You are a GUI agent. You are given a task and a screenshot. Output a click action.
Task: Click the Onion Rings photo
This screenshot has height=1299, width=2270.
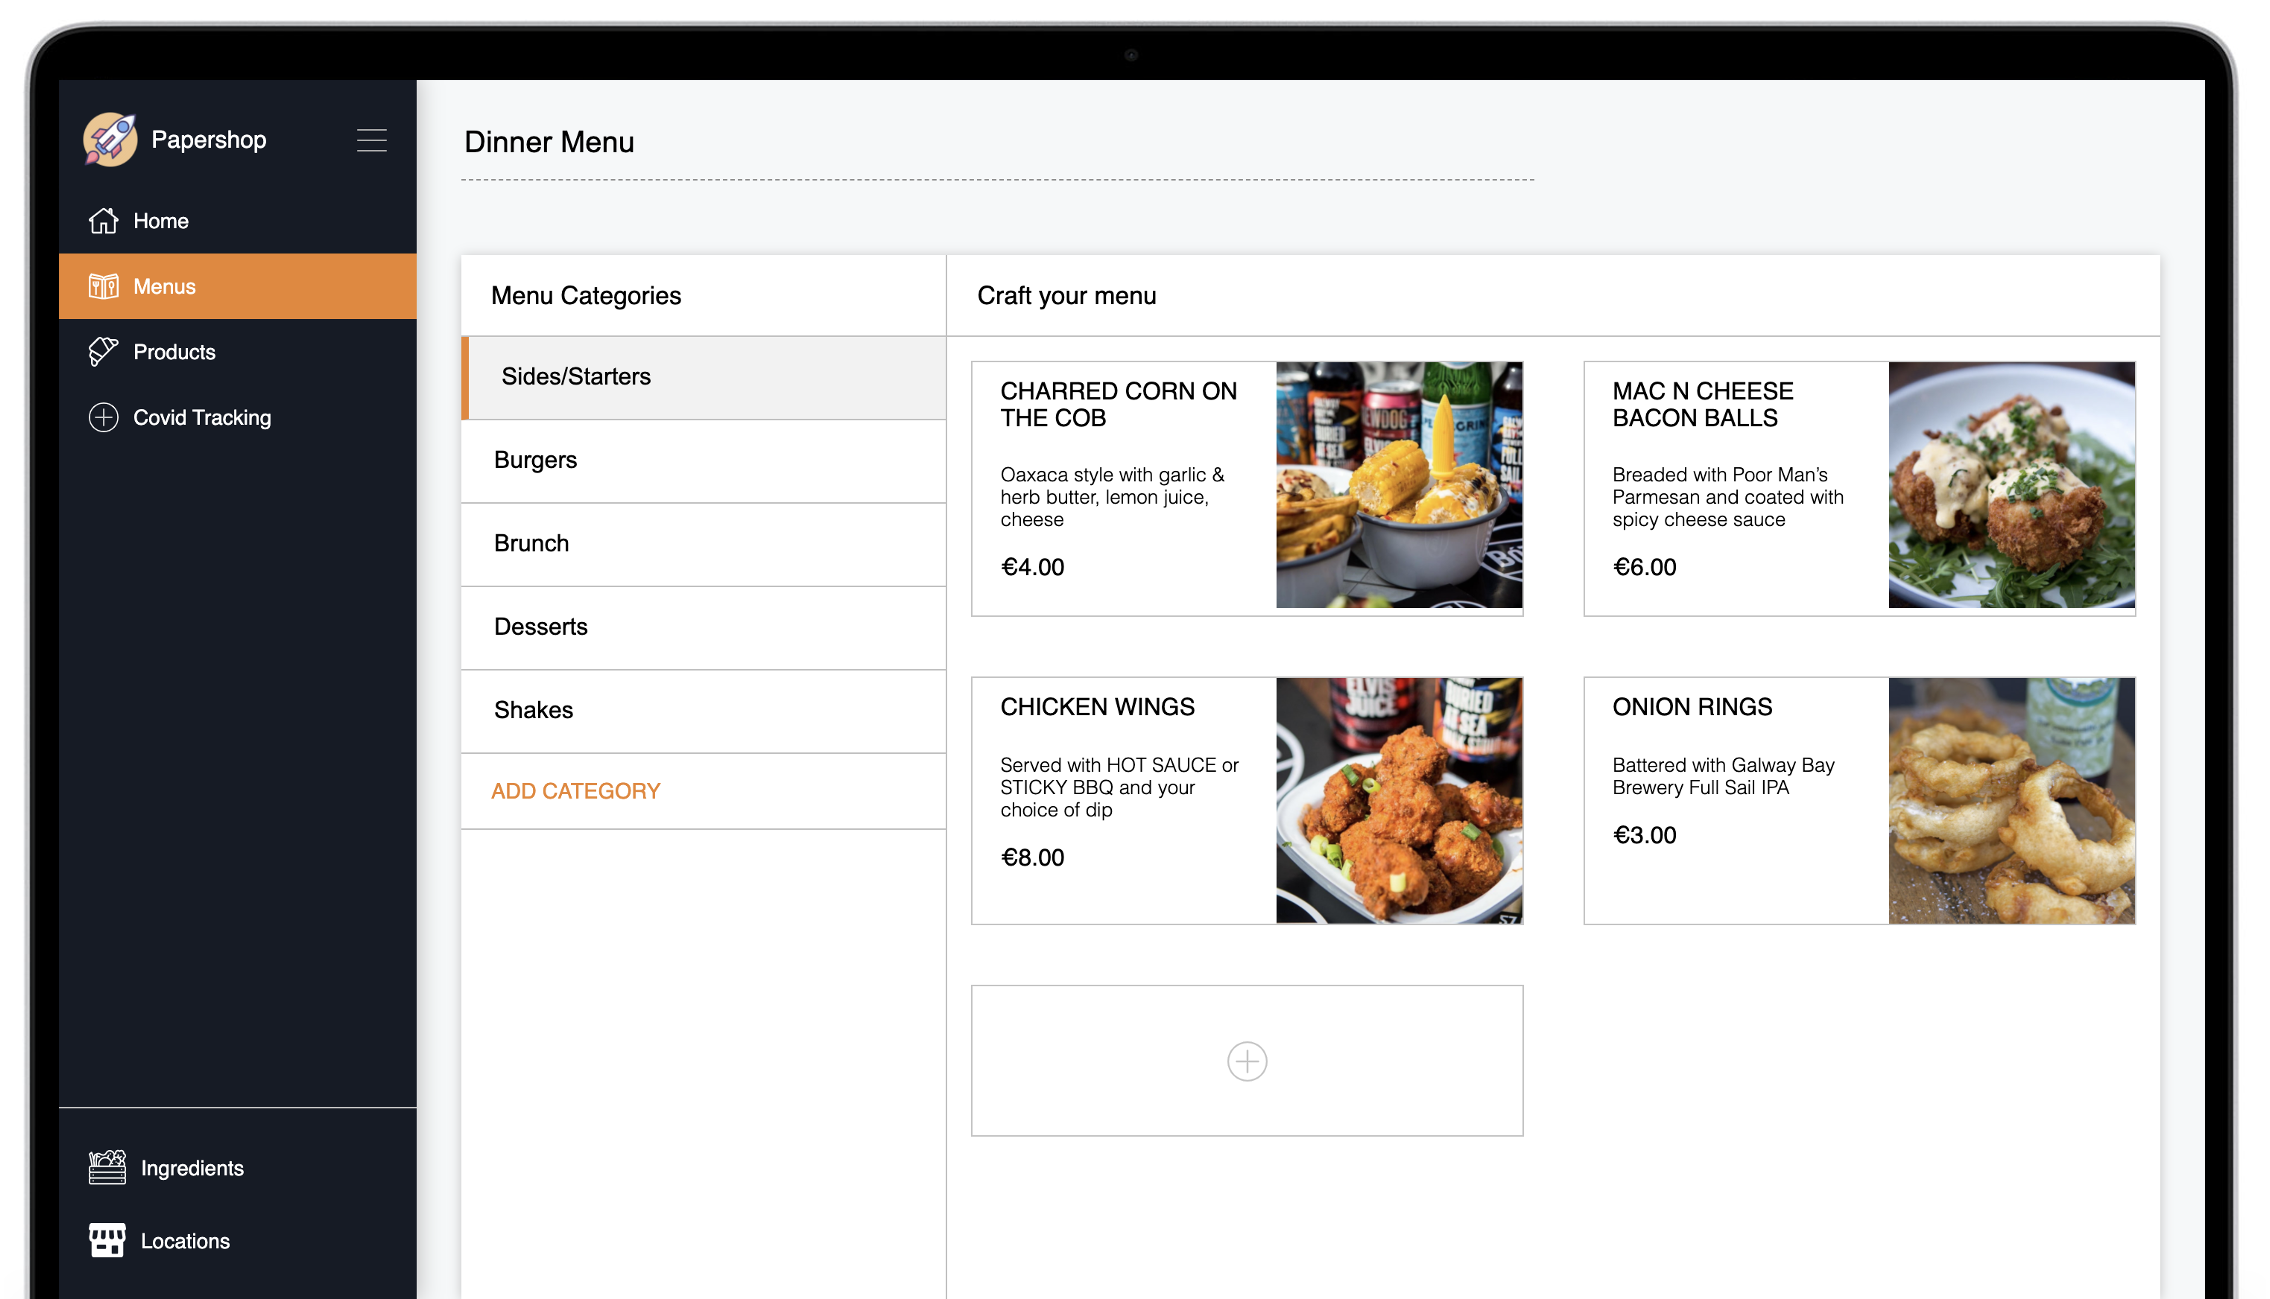[x=2011, y=800]
